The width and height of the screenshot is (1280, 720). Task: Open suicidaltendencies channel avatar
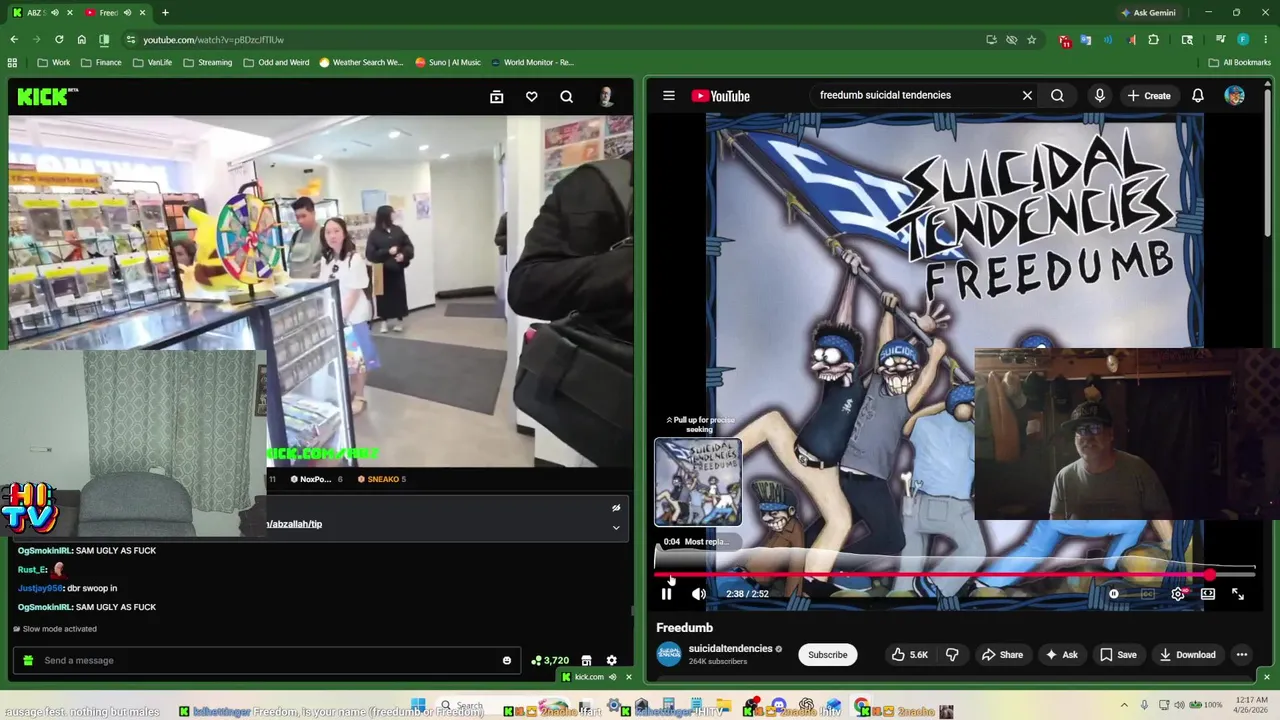[668, 655]
